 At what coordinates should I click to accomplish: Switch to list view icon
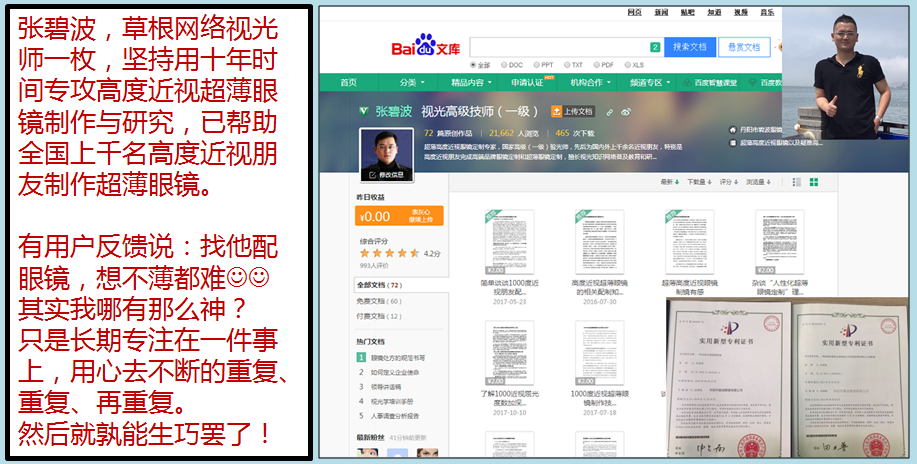[796, 182]
